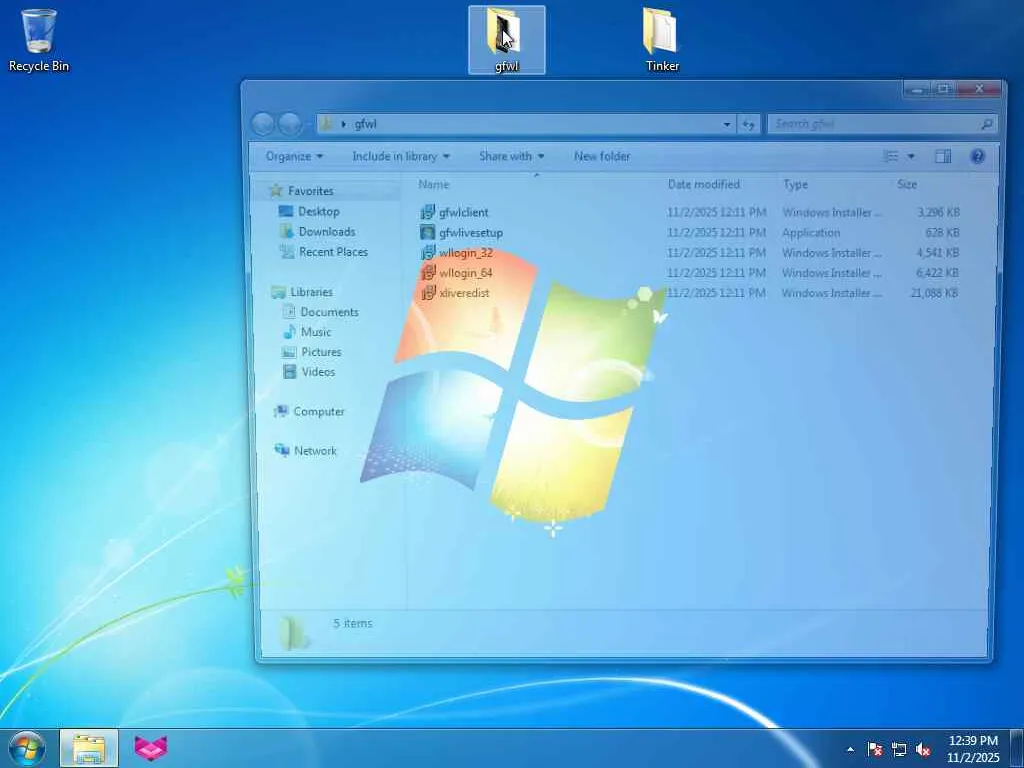Select the xliveredist installer icon
The image size is (1024, 768).
click(428, 293)
